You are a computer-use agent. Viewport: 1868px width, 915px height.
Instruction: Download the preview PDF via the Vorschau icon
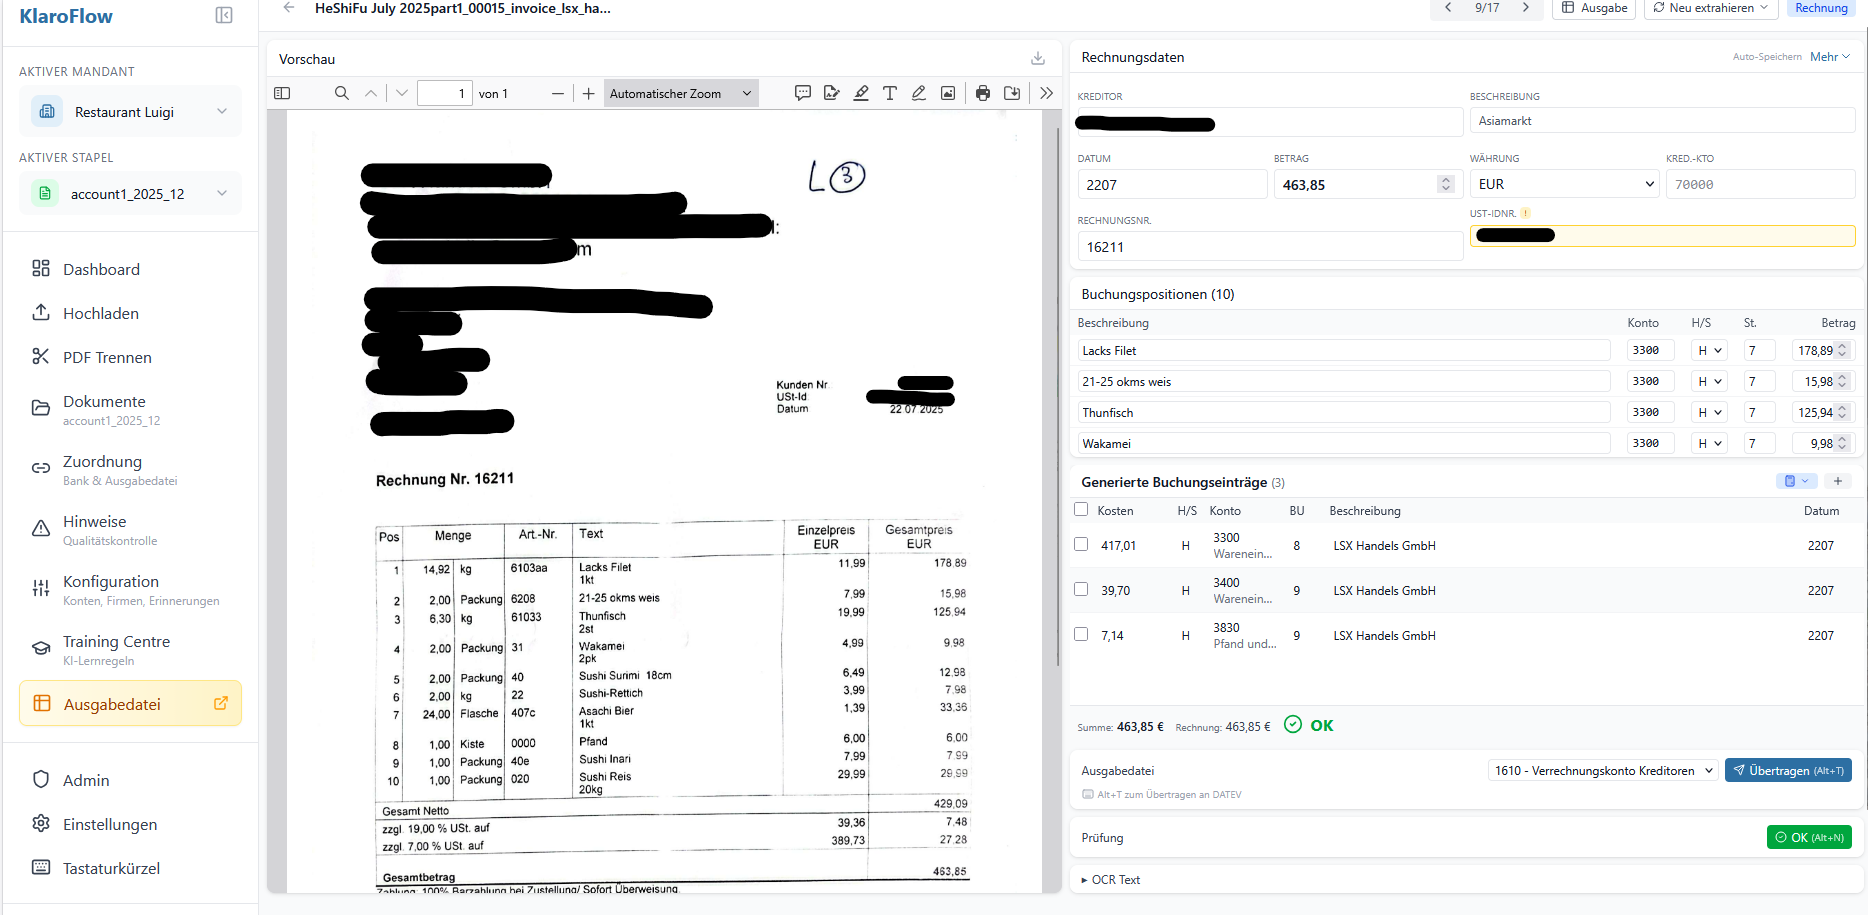[1038, 59]
